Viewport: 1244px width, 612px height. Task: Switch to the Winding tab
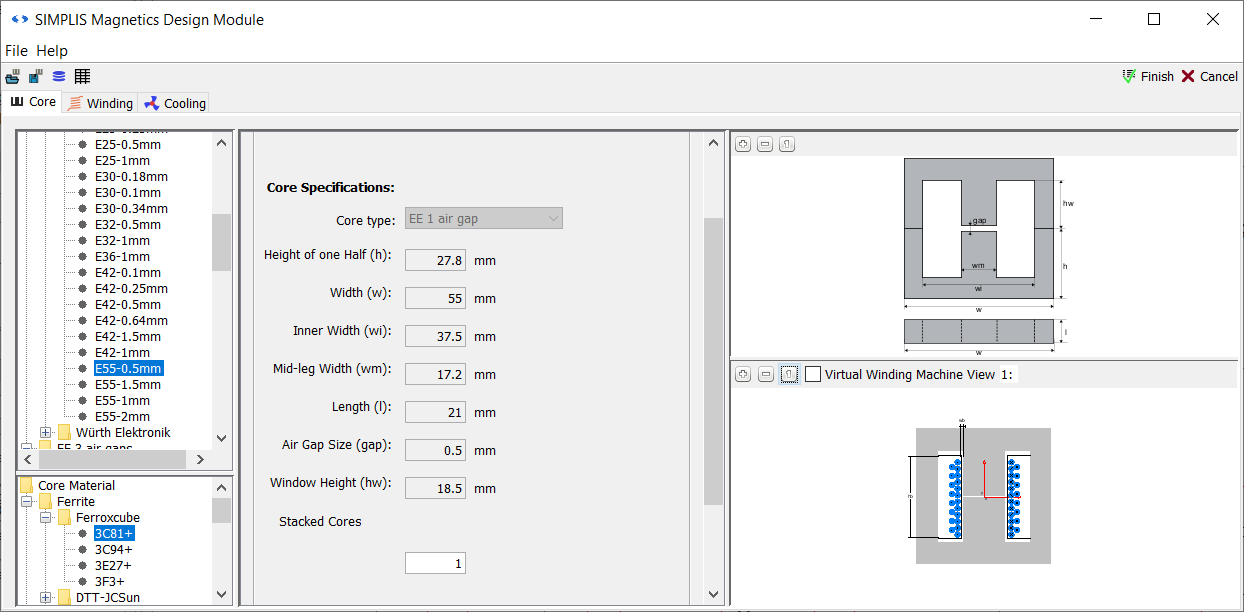coord(100,103)
